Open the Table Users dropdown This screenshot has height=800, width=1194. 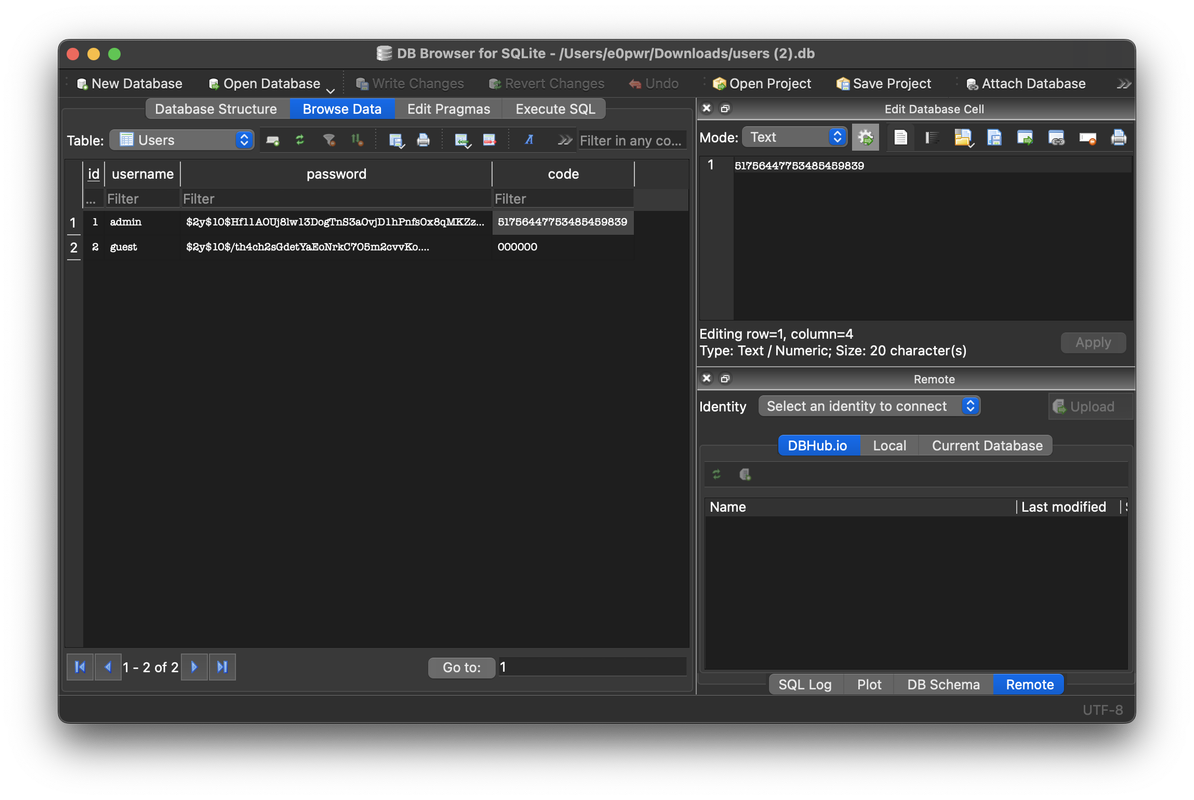(182, 140)
